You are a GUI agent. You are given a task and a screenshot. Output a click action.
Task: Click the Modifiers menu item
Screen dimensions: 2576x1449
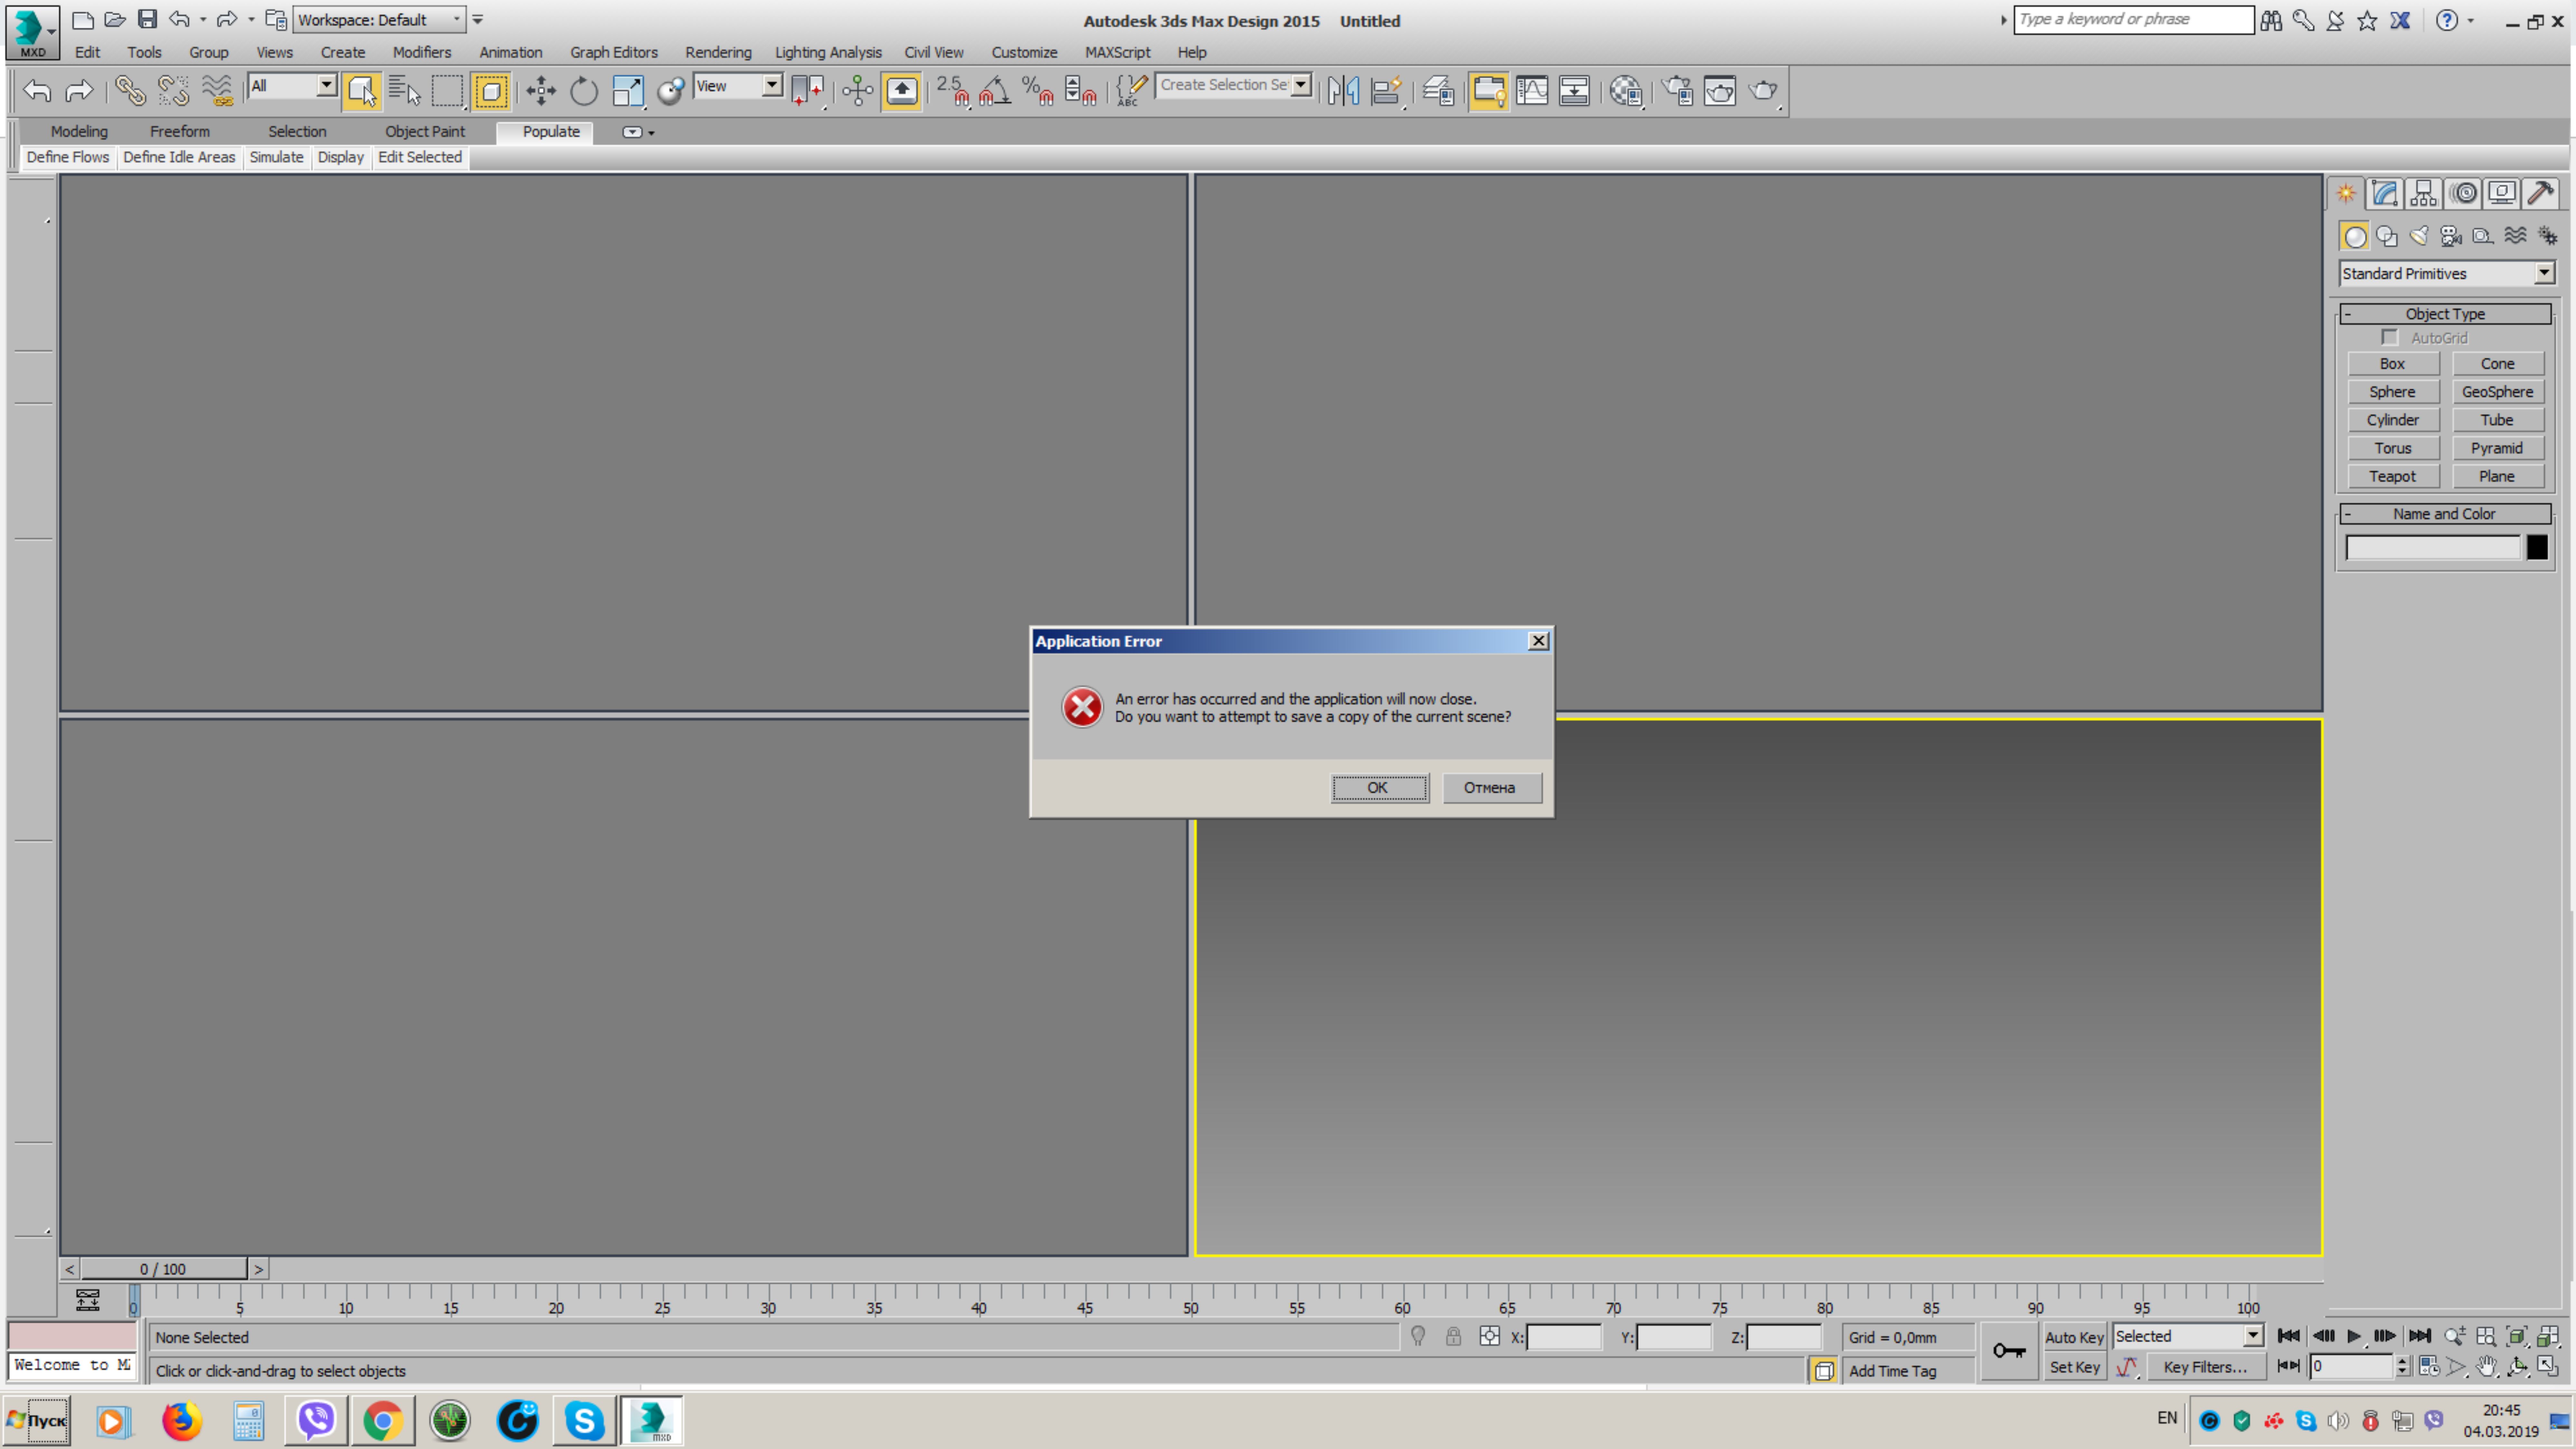coord(421,51)
